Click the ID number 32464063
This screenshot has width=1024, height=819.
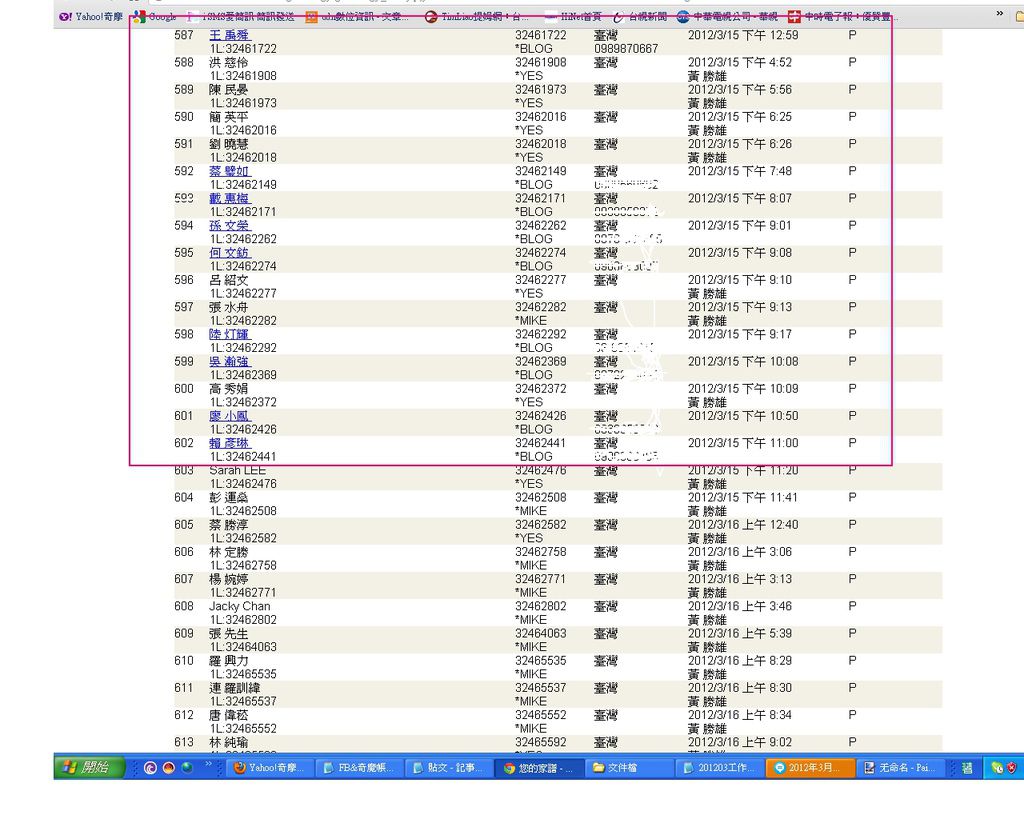coord(541,634)
